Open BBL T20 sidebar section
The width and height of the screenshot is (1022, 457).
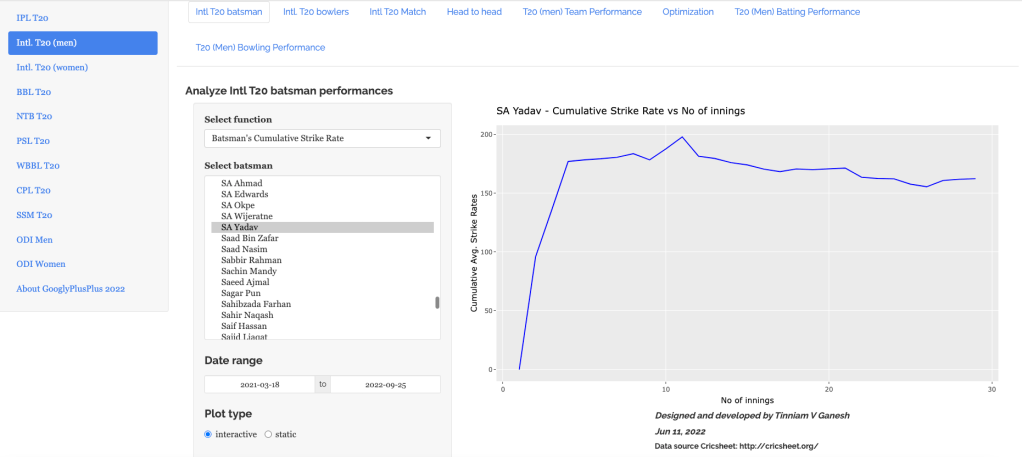point(34,92)
